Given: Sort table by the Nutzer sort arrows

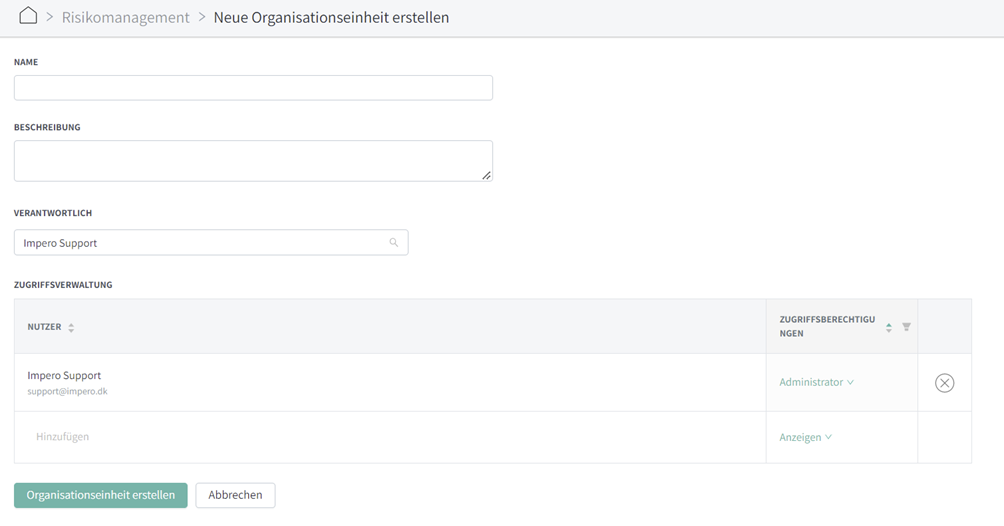Looking at the screenshot, I should [x=71, y=327].
